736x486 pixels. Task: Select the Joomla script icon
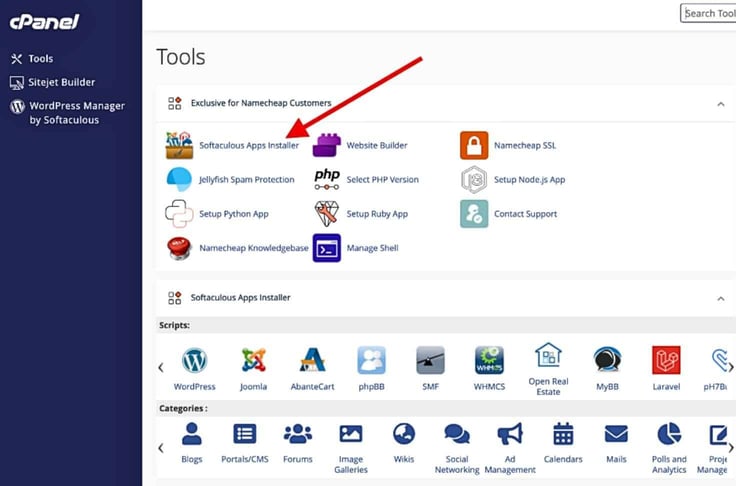pyautogui.click(x=253, y=360)
